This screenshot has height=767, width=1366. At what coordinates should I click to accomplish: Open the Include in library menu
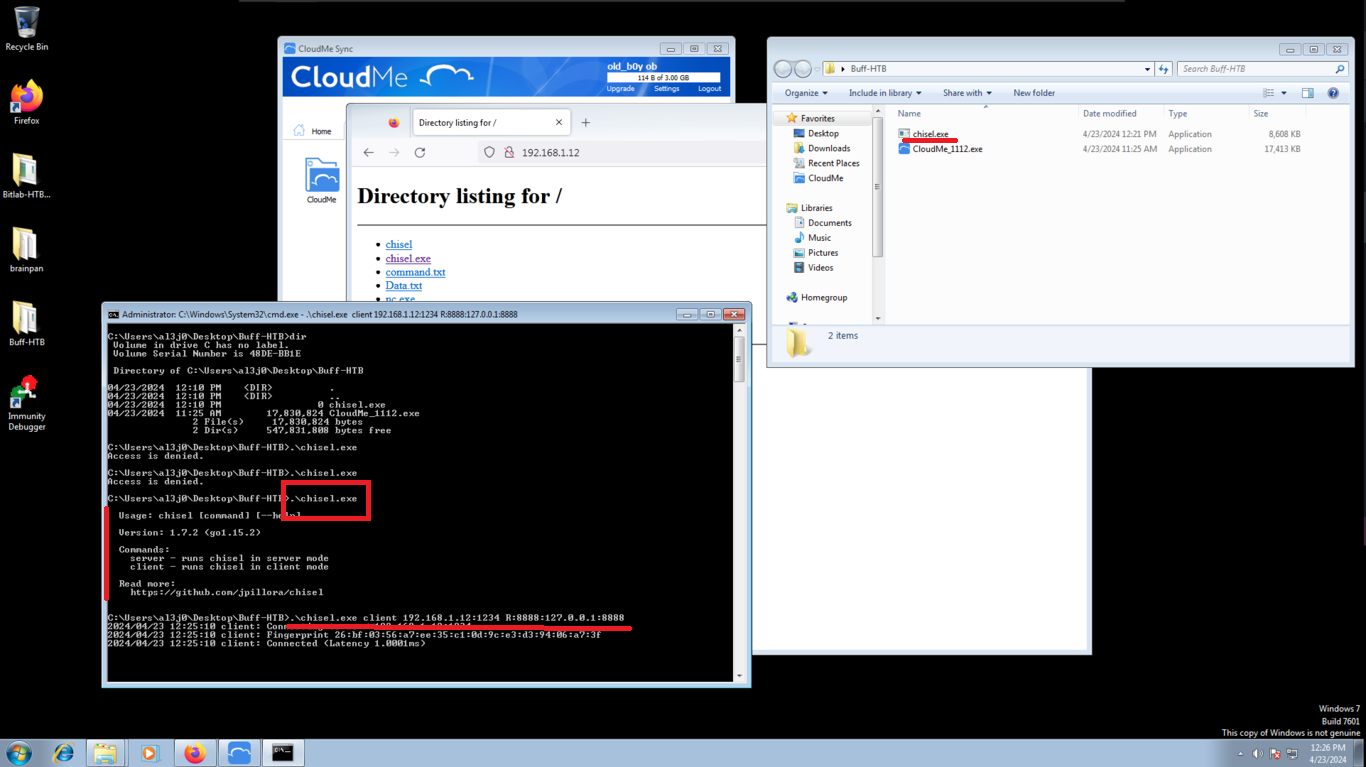click(x=885, y=93)
